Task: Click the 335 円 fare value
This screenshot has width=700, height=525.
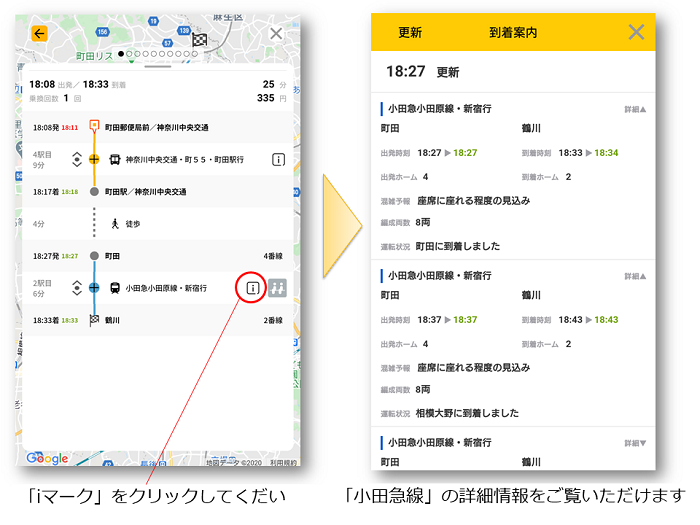Action: click(271, 98)
